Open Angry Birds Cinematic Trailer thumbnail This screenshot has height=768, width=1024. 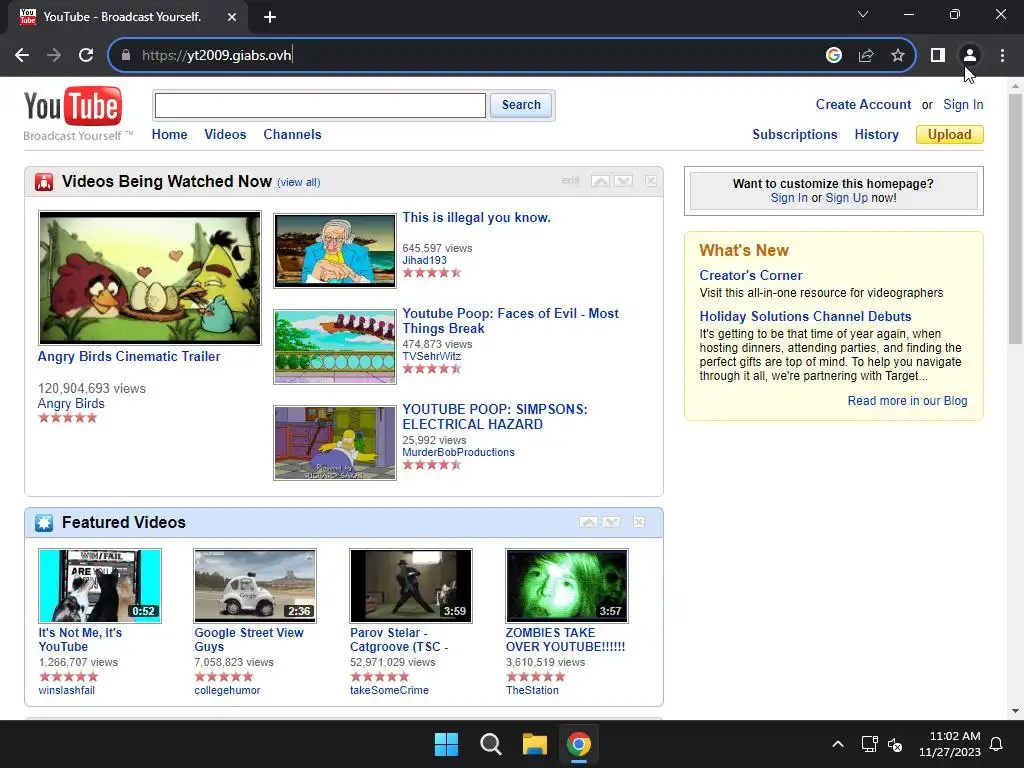coord(150,278)
